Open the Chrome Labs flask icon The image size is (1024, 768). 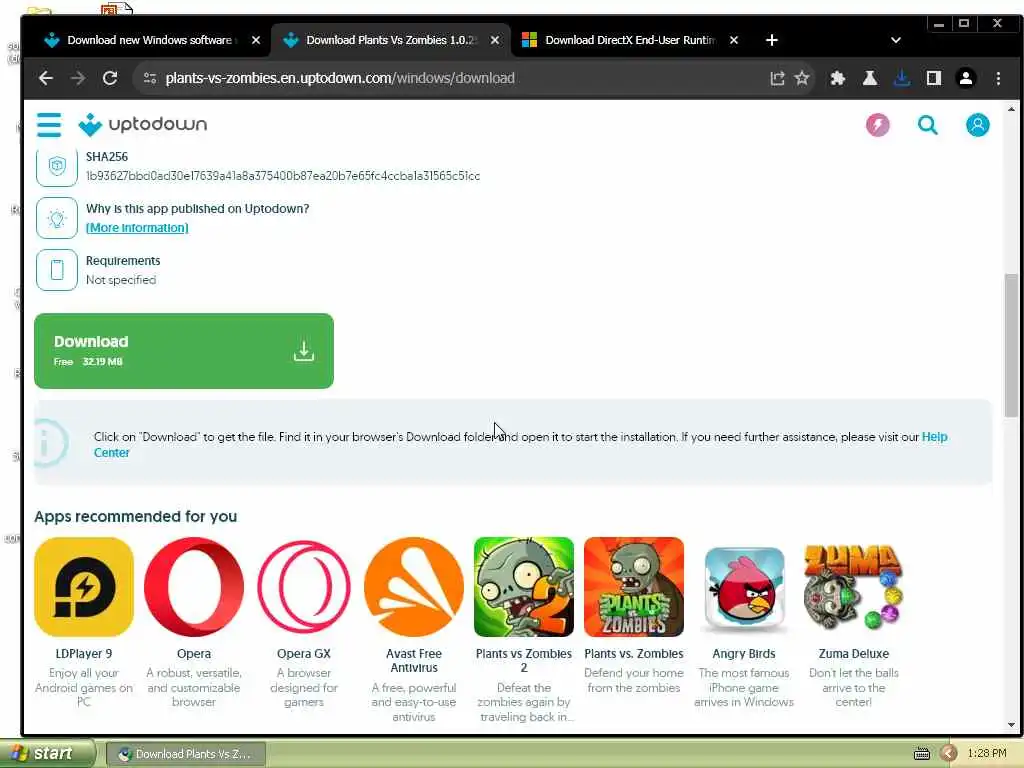870,78
